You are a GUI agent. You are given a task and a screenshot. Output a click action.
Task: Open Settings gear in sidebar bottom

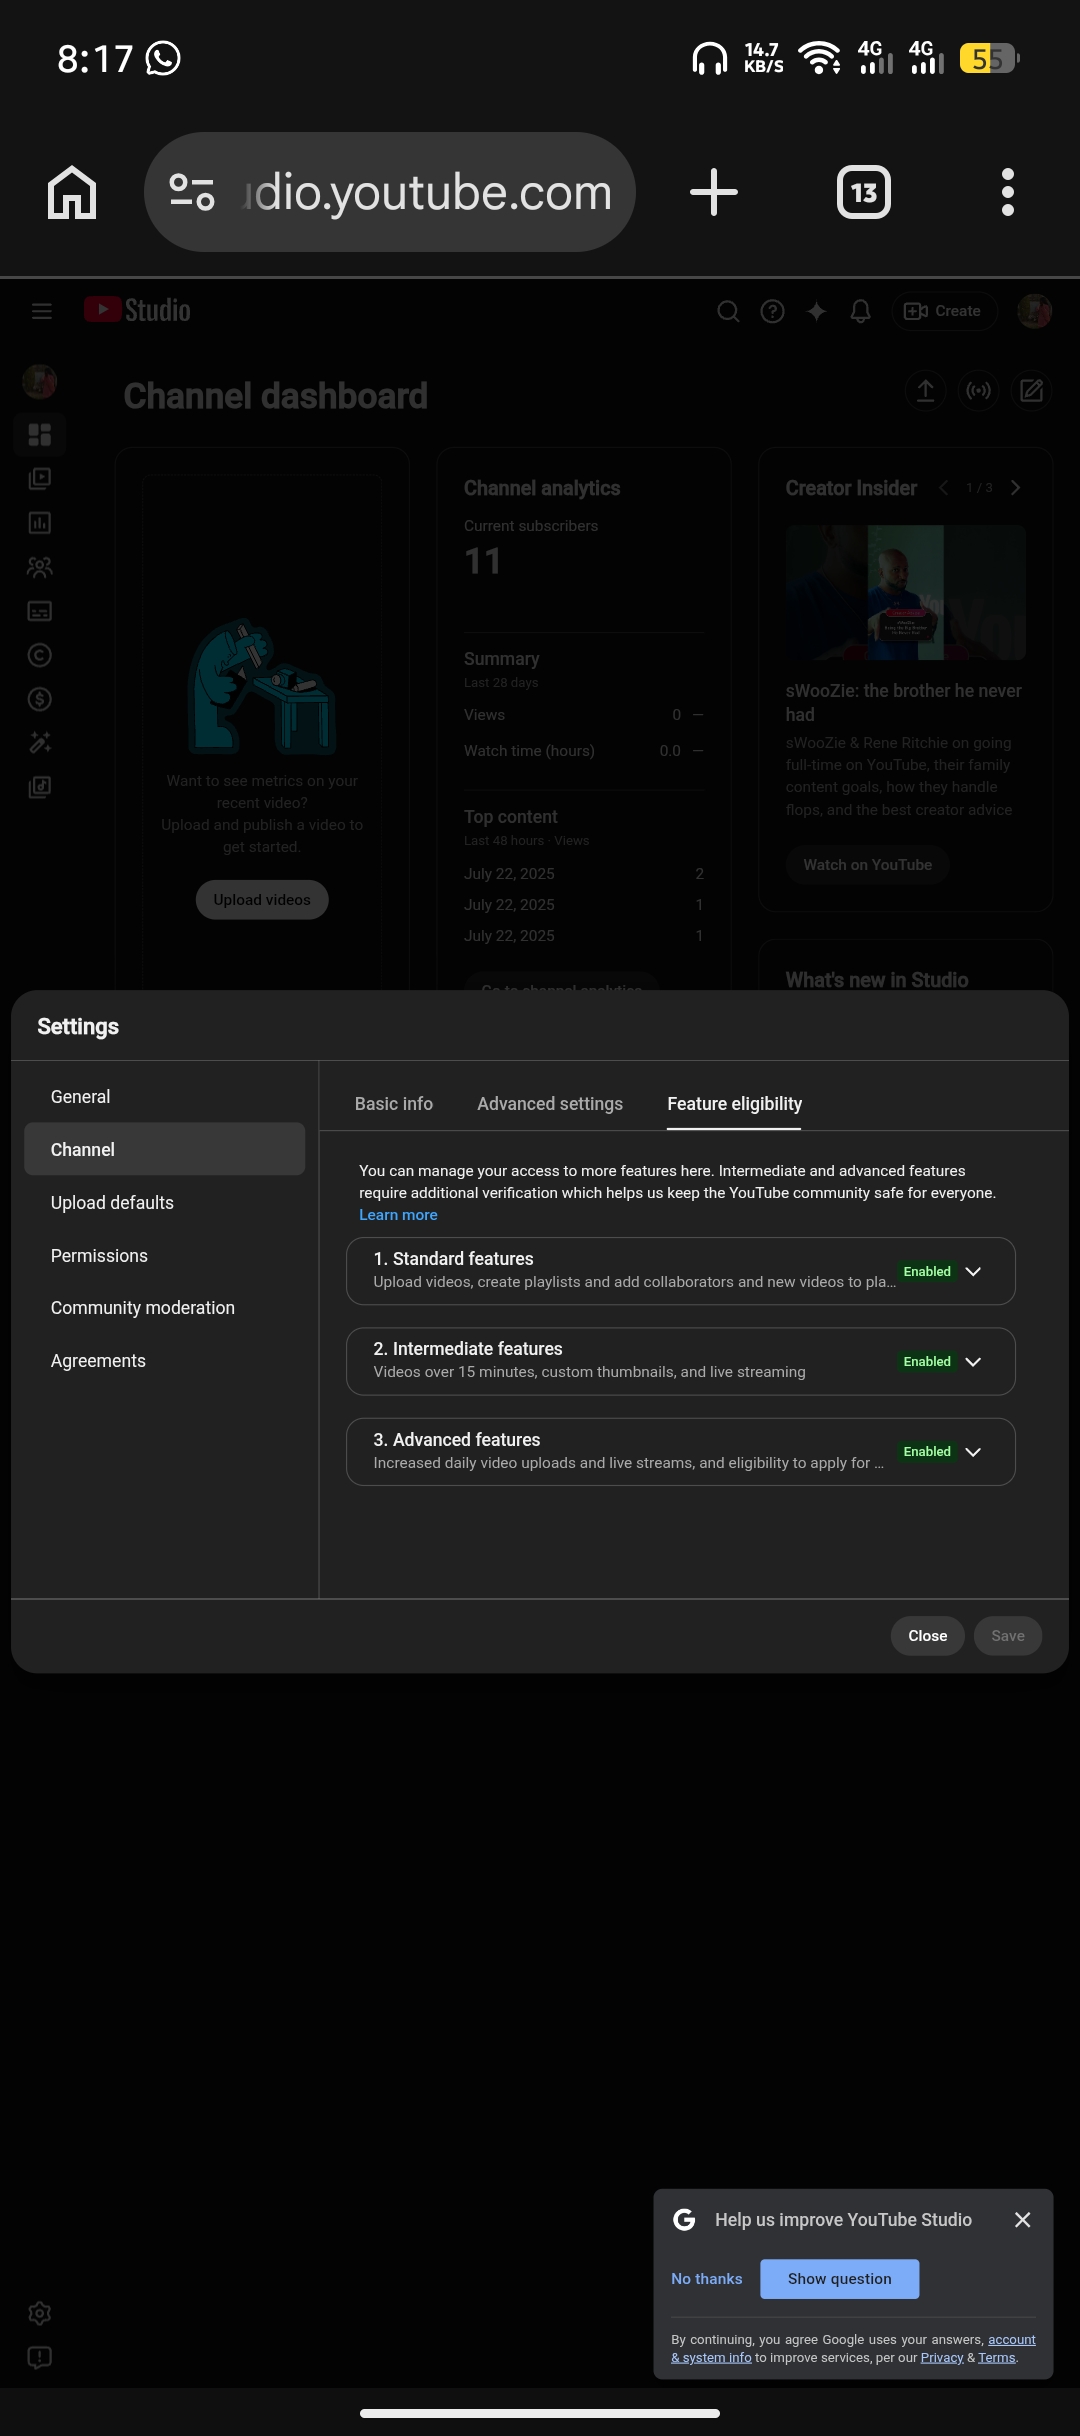click(40, 2313)
